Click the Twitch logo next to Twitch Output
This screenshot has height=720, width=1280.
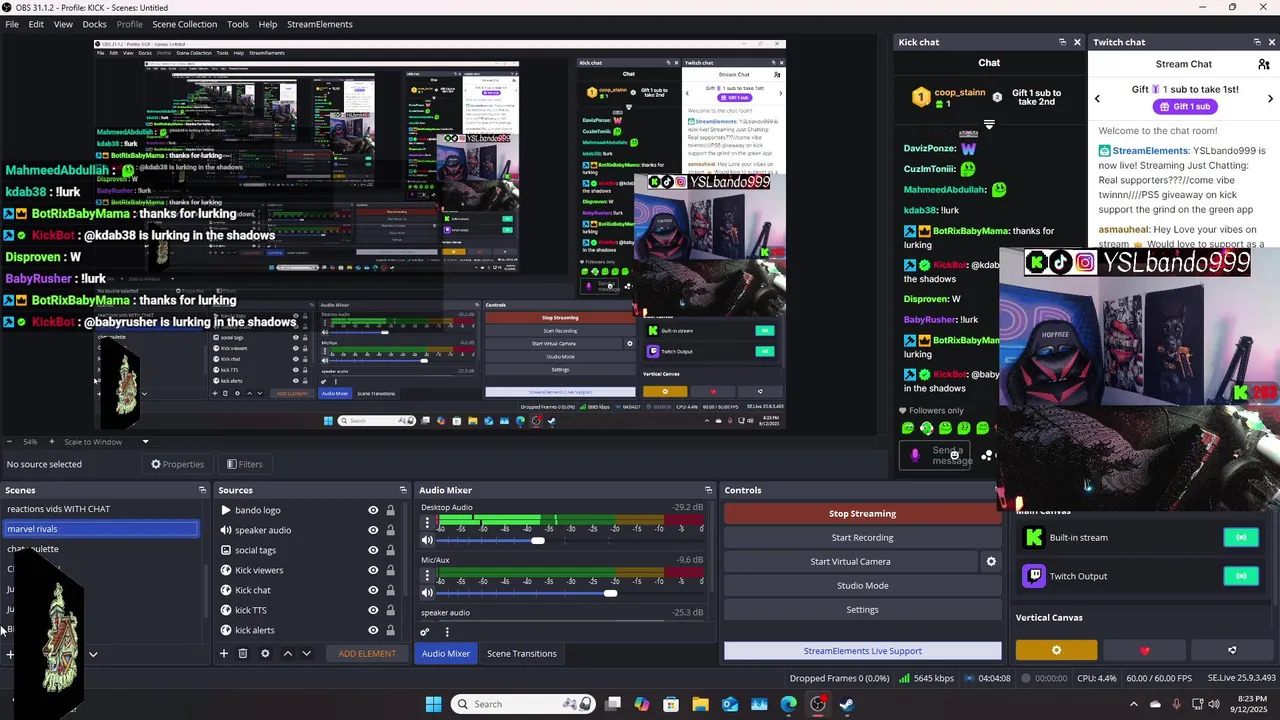1034,576
